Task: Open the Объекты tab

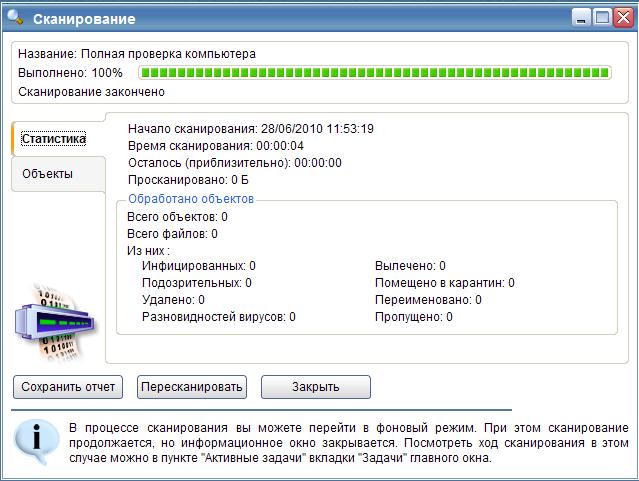Action: (x=48, y=173)
